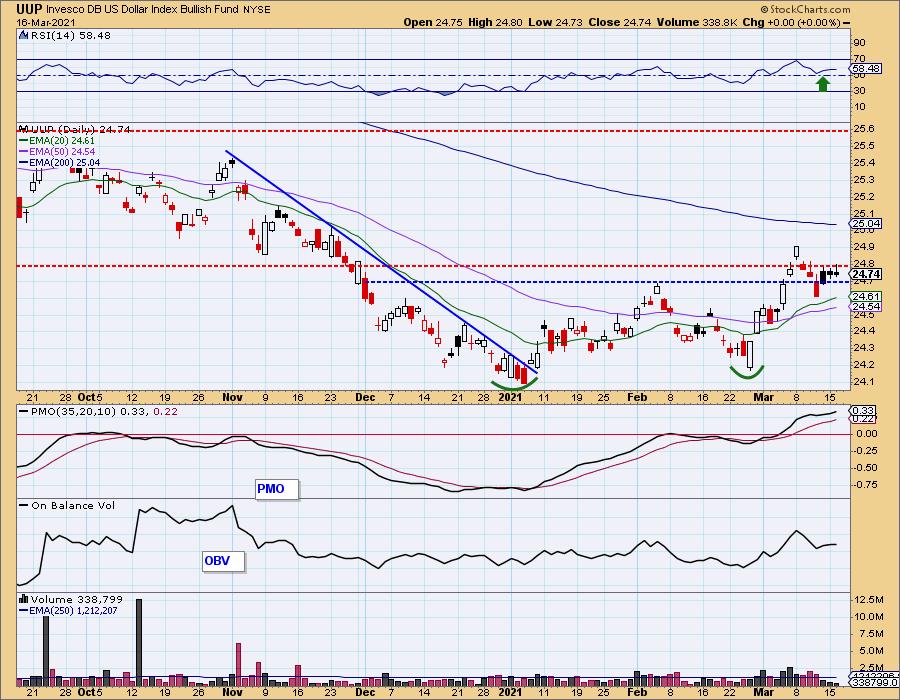Click the green arc under late February low

[x=747, y=372]
